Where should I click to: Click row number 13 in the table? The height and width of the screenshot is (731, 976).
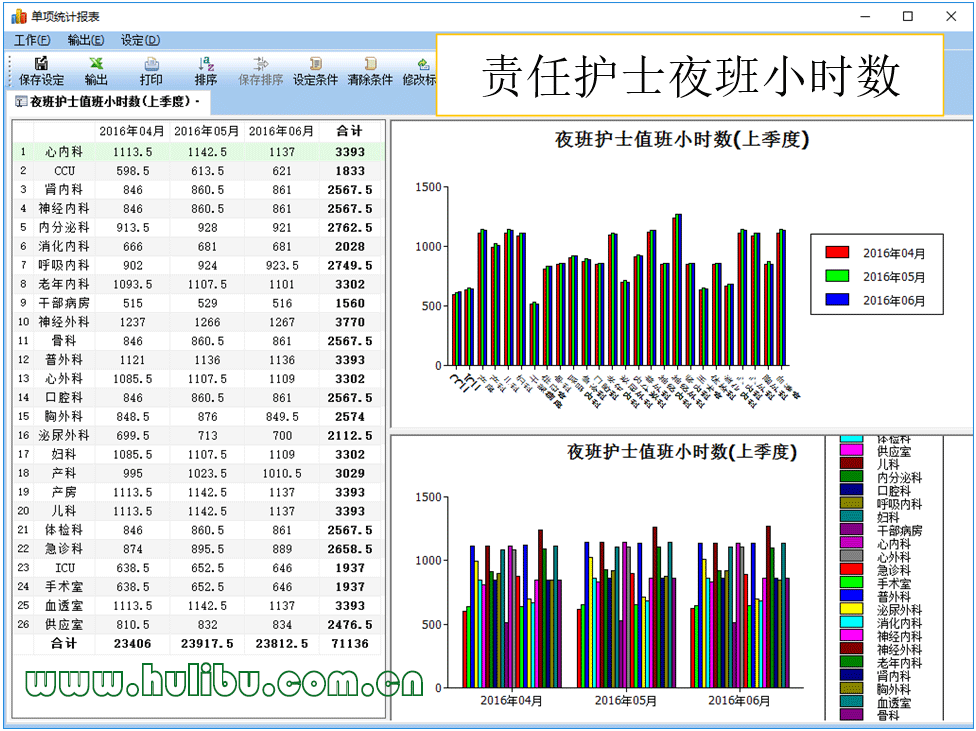coord(23,379)
